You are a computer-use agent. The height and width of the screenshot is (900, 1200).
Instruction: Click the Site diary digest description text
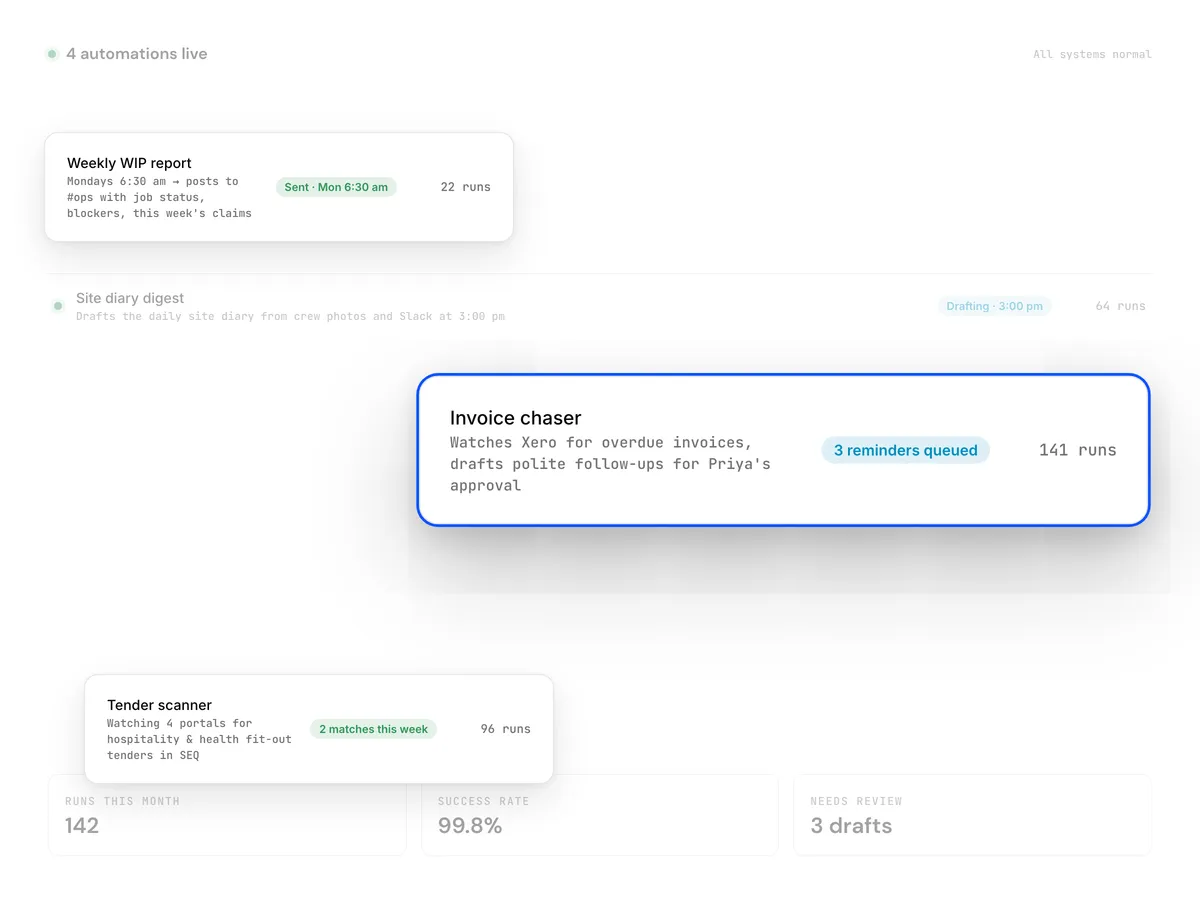point(290,316)
